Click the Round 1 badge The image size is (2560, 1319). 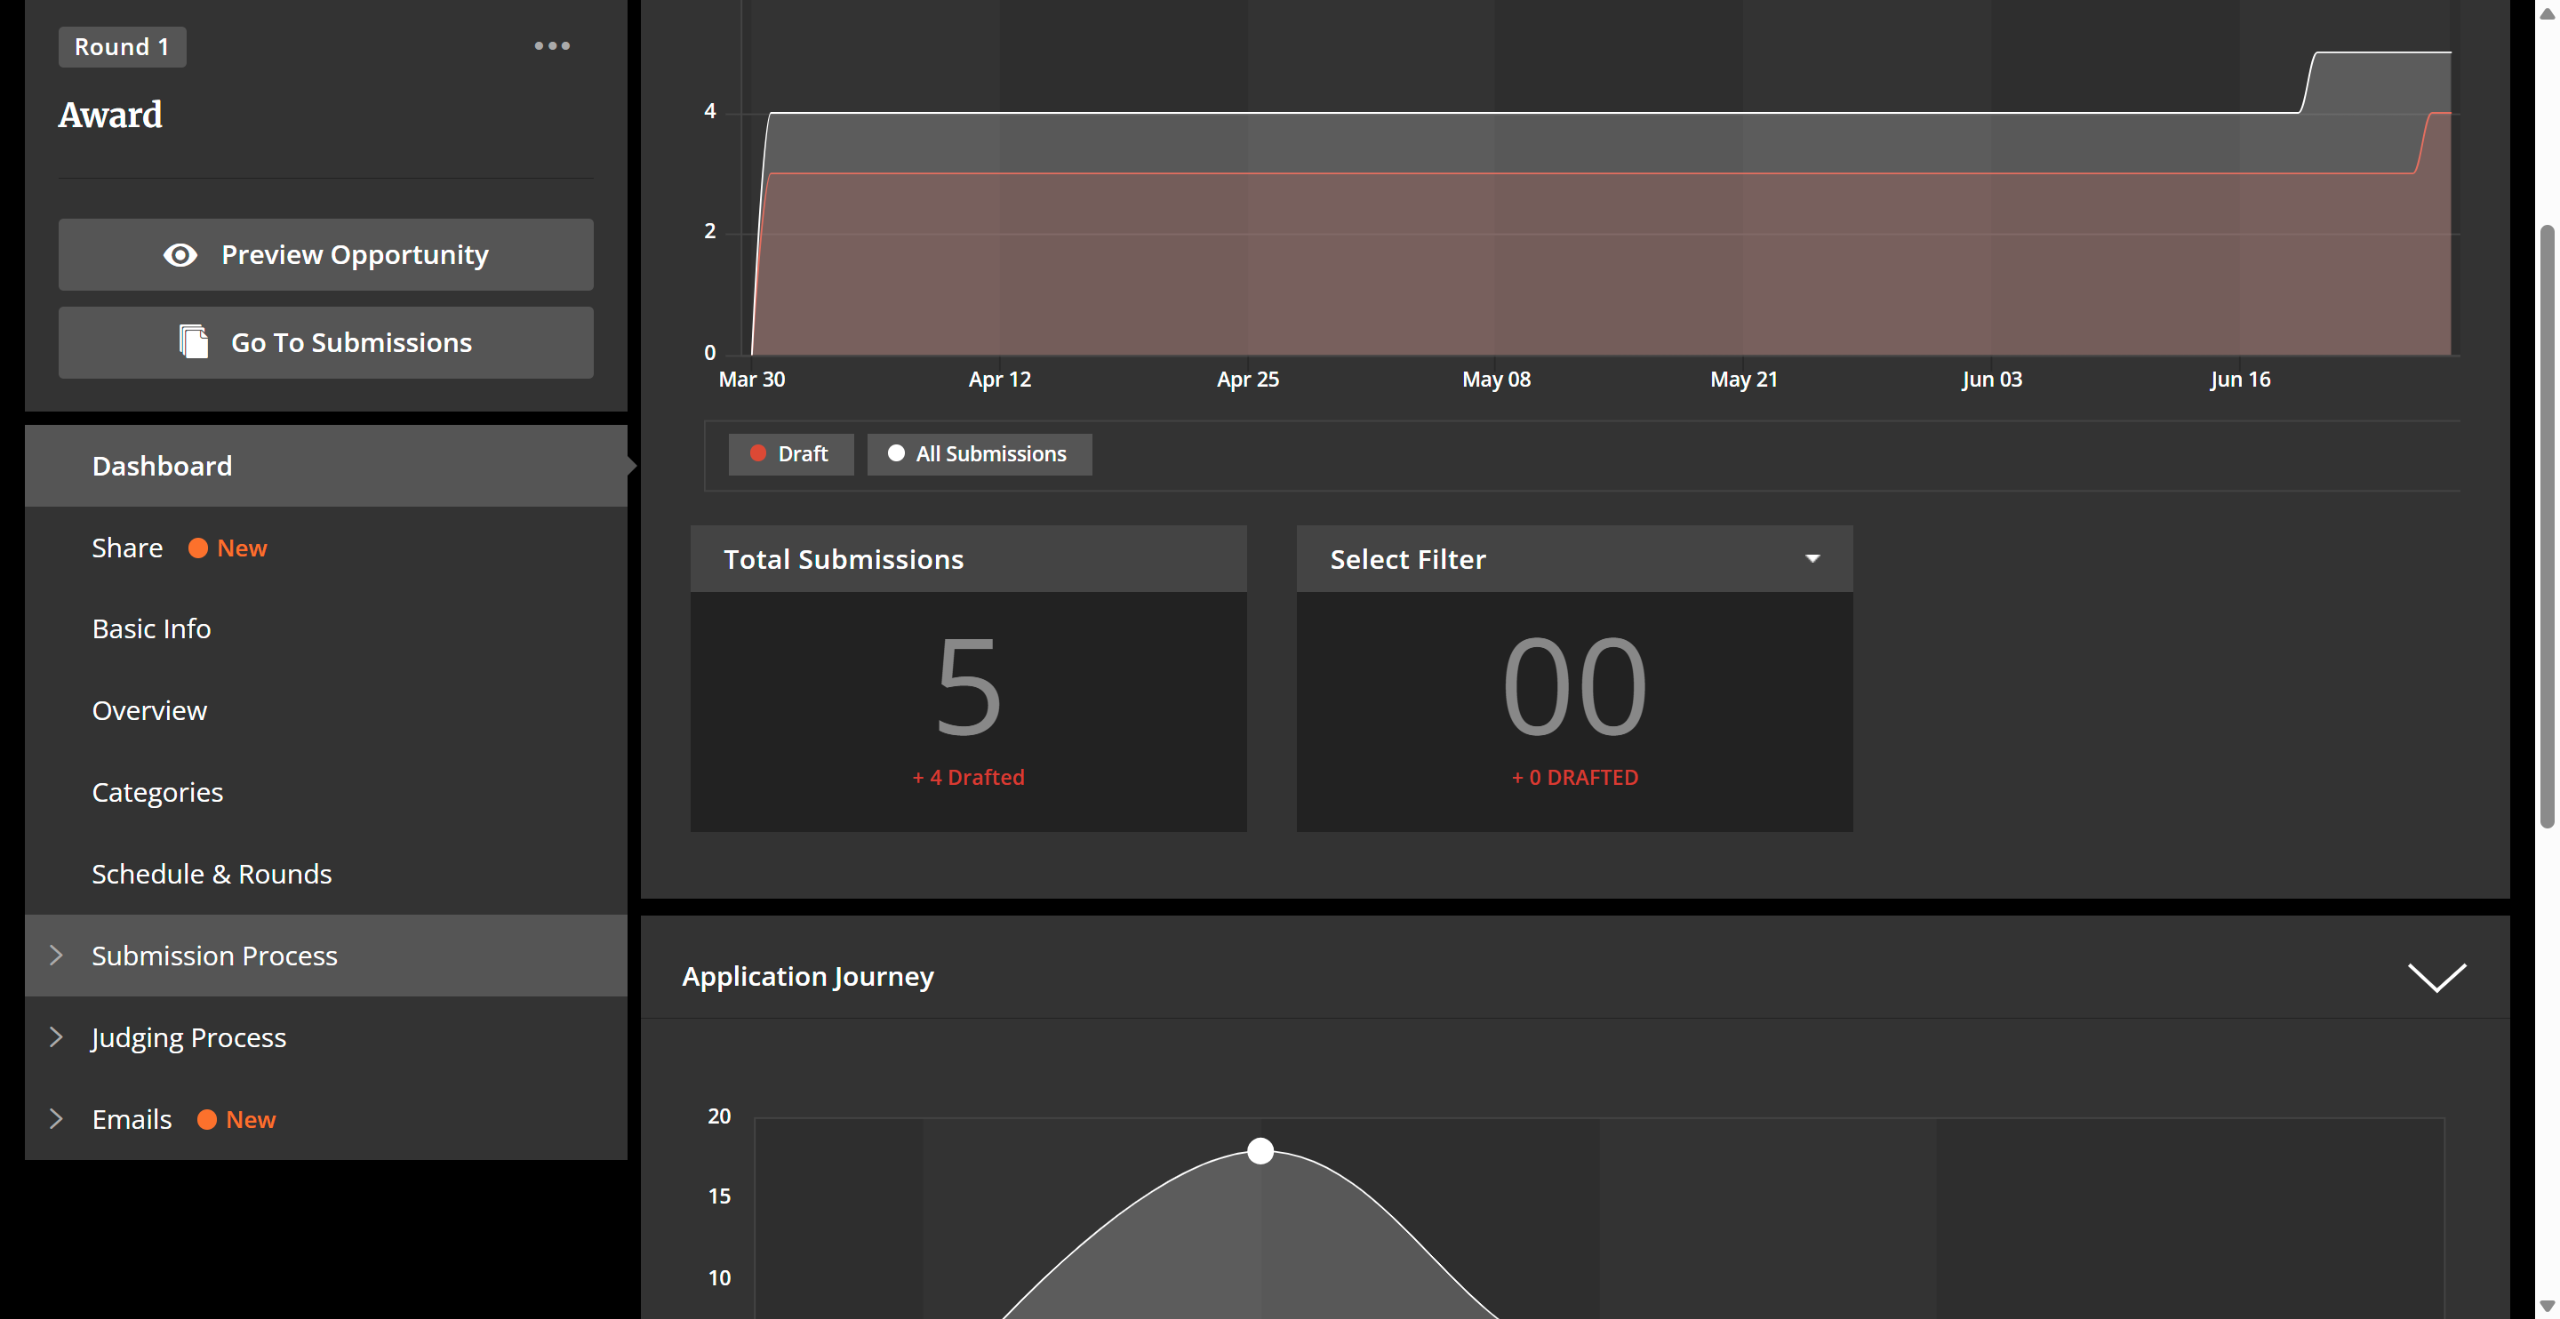click(x=122, y=47)
